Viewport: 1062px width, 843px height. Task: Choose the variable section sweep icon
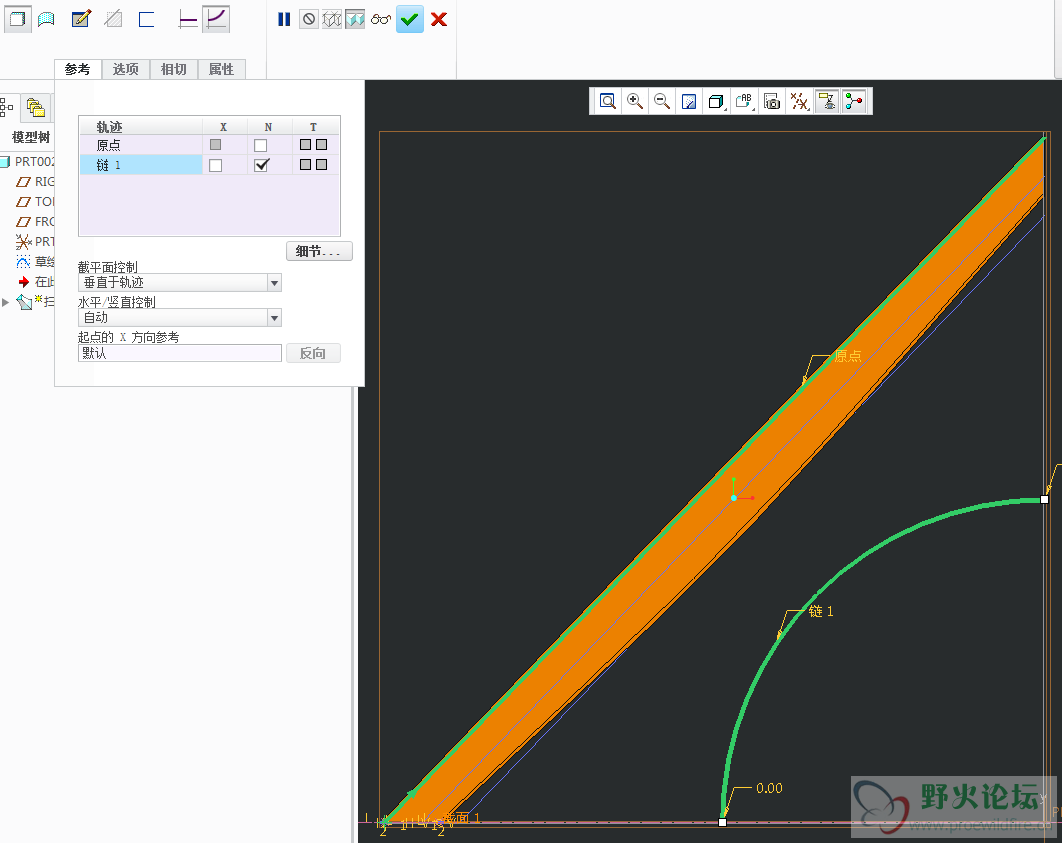pos(216,19)
